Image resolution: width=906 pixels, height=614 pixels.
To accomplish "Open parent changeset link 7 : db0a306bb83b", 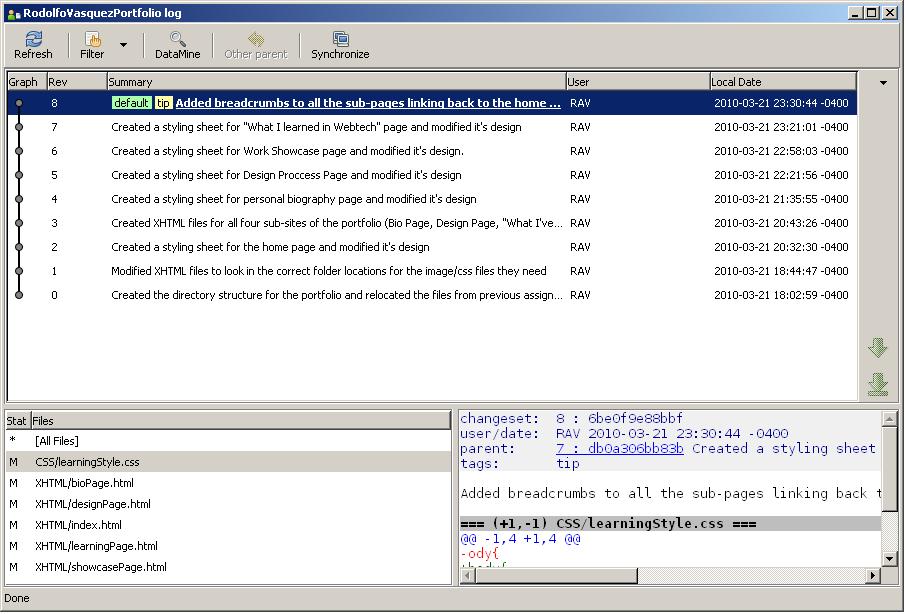I will pyautogui.click(x=619, y=448).
